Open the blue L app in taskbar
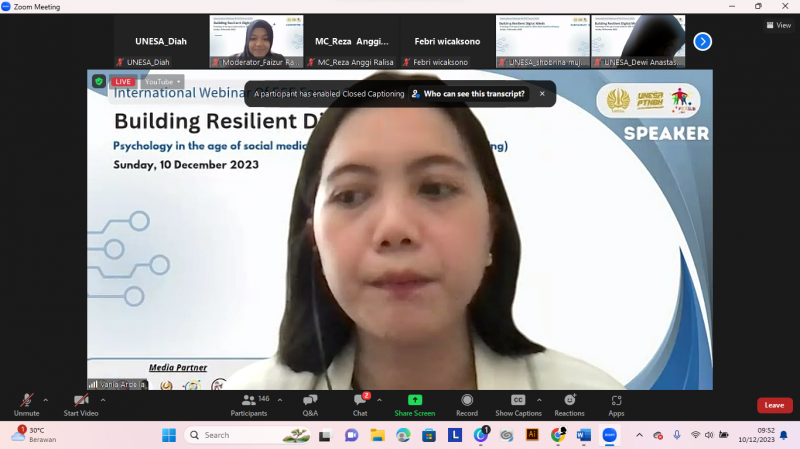The image size is (800, 449). pos(455,435)
